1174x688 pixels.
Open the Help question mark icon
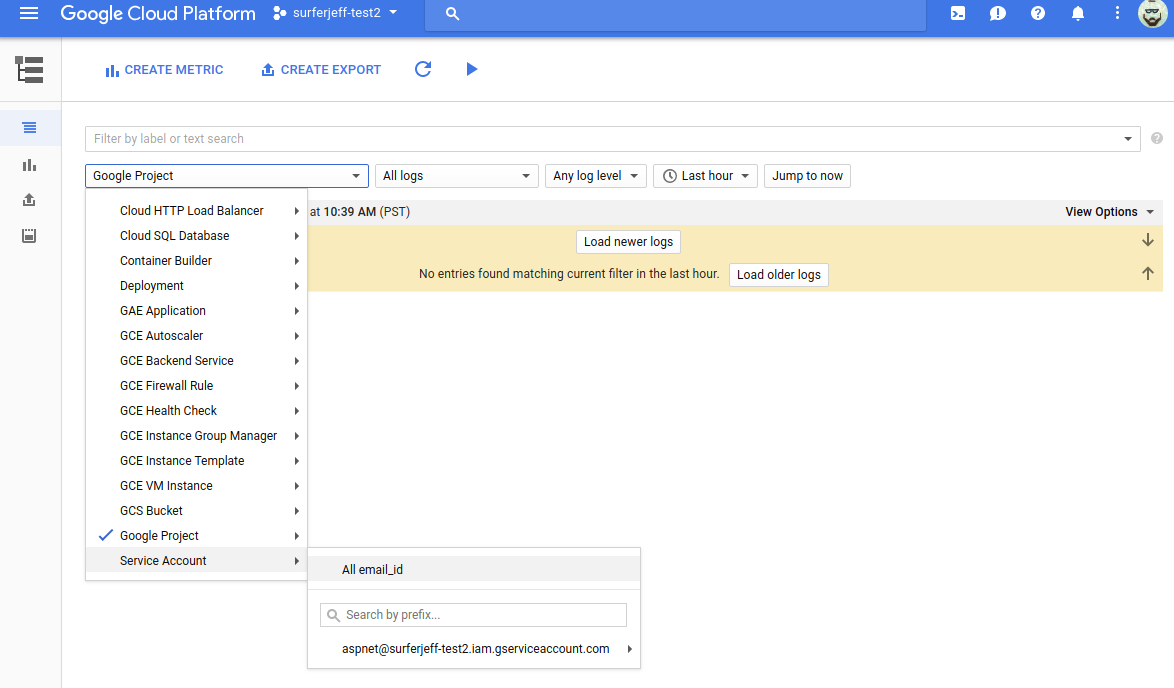pyautogui.click(x=1037, y=13)
